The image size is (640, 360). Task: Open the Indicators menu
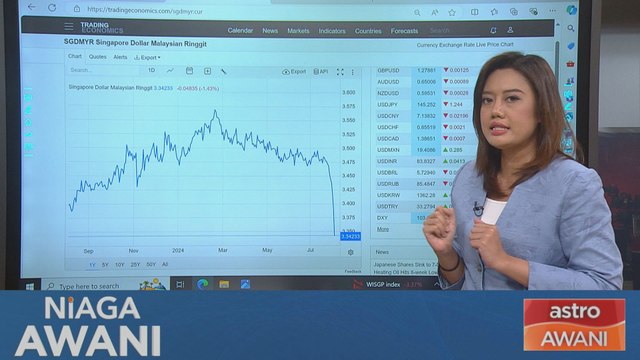(x=332, y=31)
